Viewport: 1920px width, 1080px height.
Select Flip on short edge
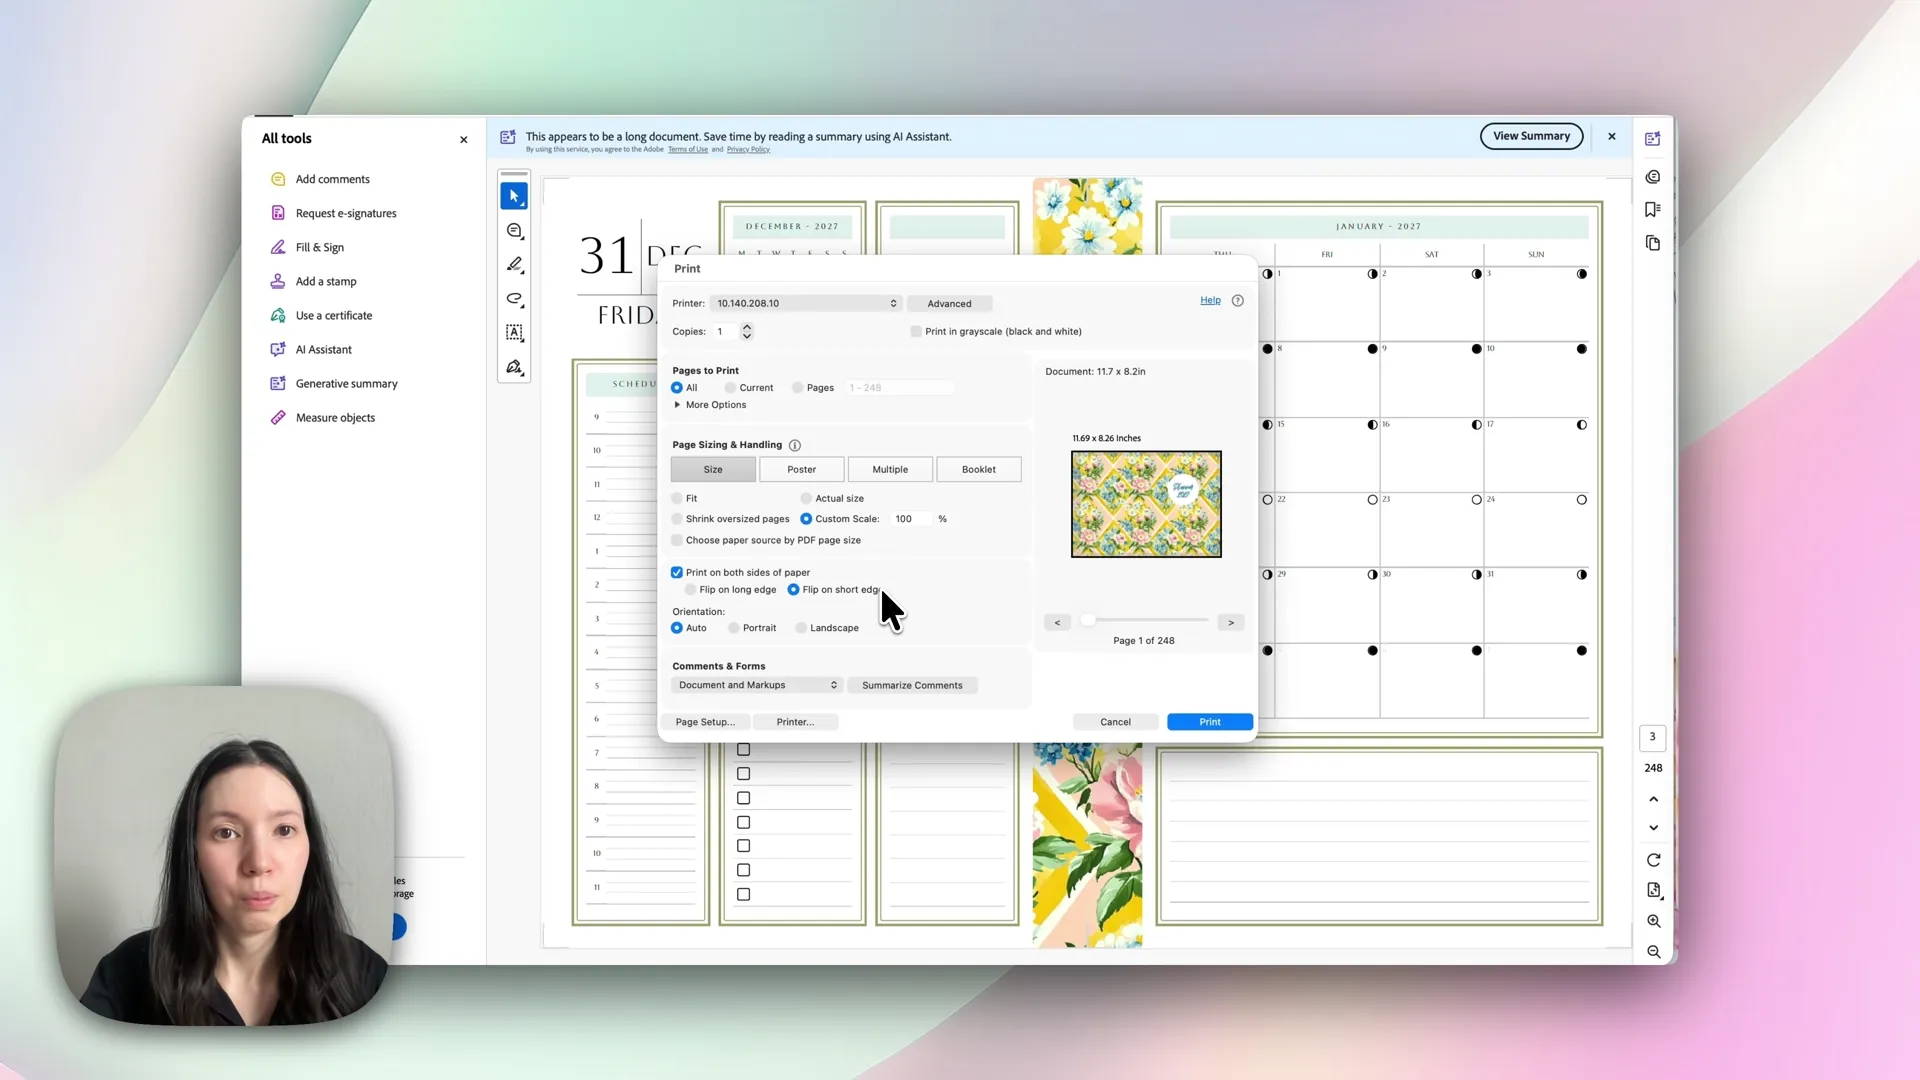point(794,590)
